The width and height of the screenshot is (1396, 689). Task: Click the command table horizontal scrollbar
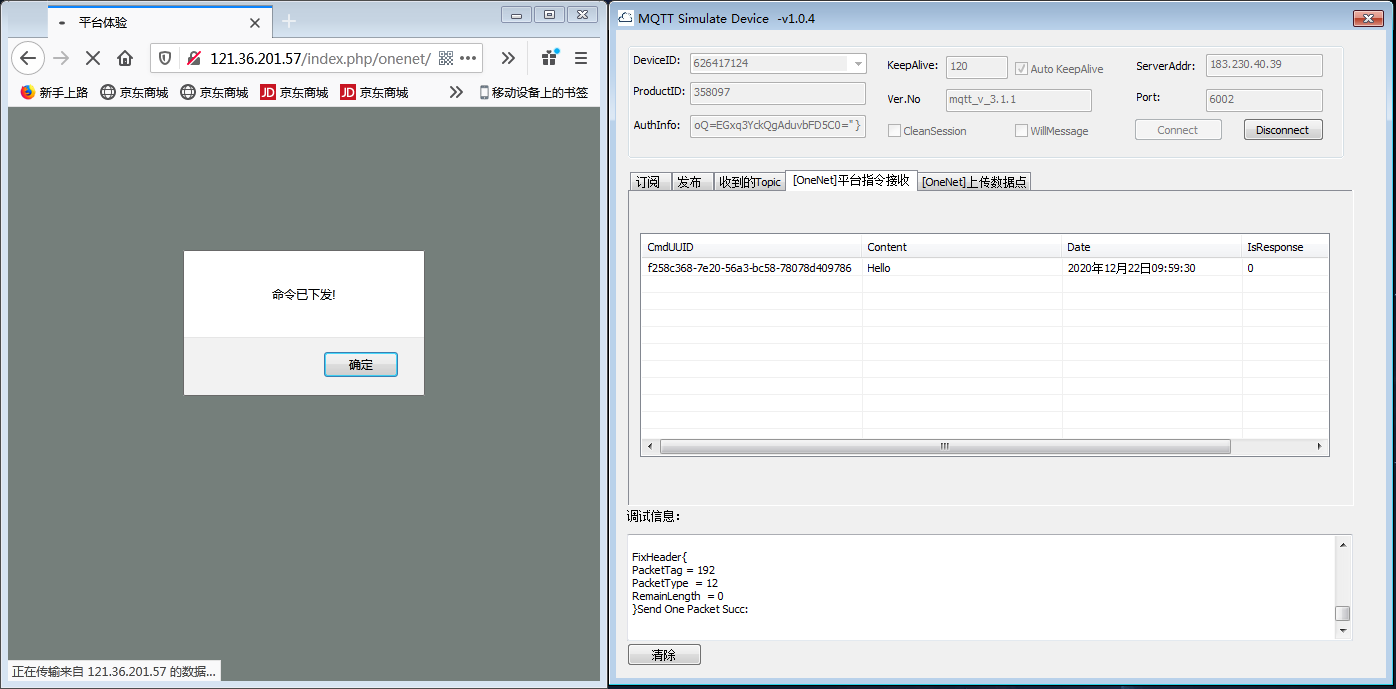pos(944,446)
